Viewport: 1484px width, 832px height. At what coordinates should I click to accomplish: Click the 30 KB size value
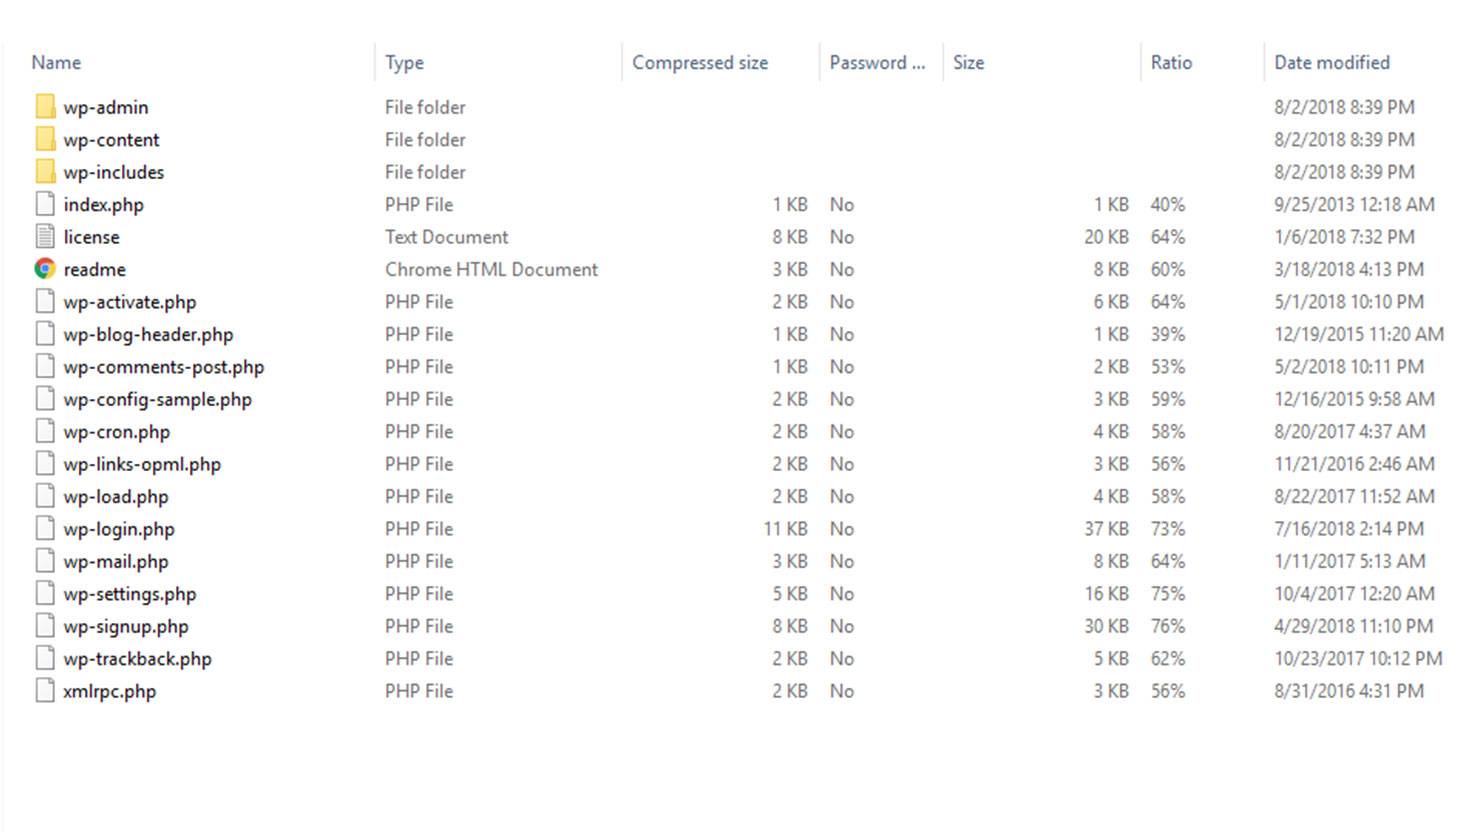1106,626
